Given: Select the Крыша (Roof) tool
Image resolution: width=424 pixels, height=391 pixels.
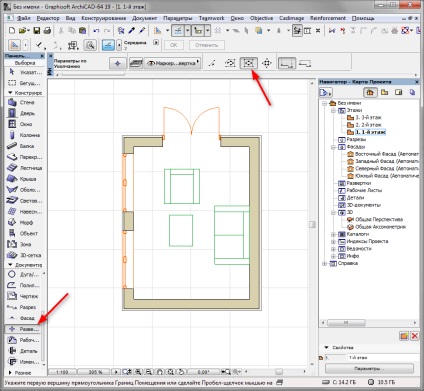Looking at the screenshot, I should point(24,179).
